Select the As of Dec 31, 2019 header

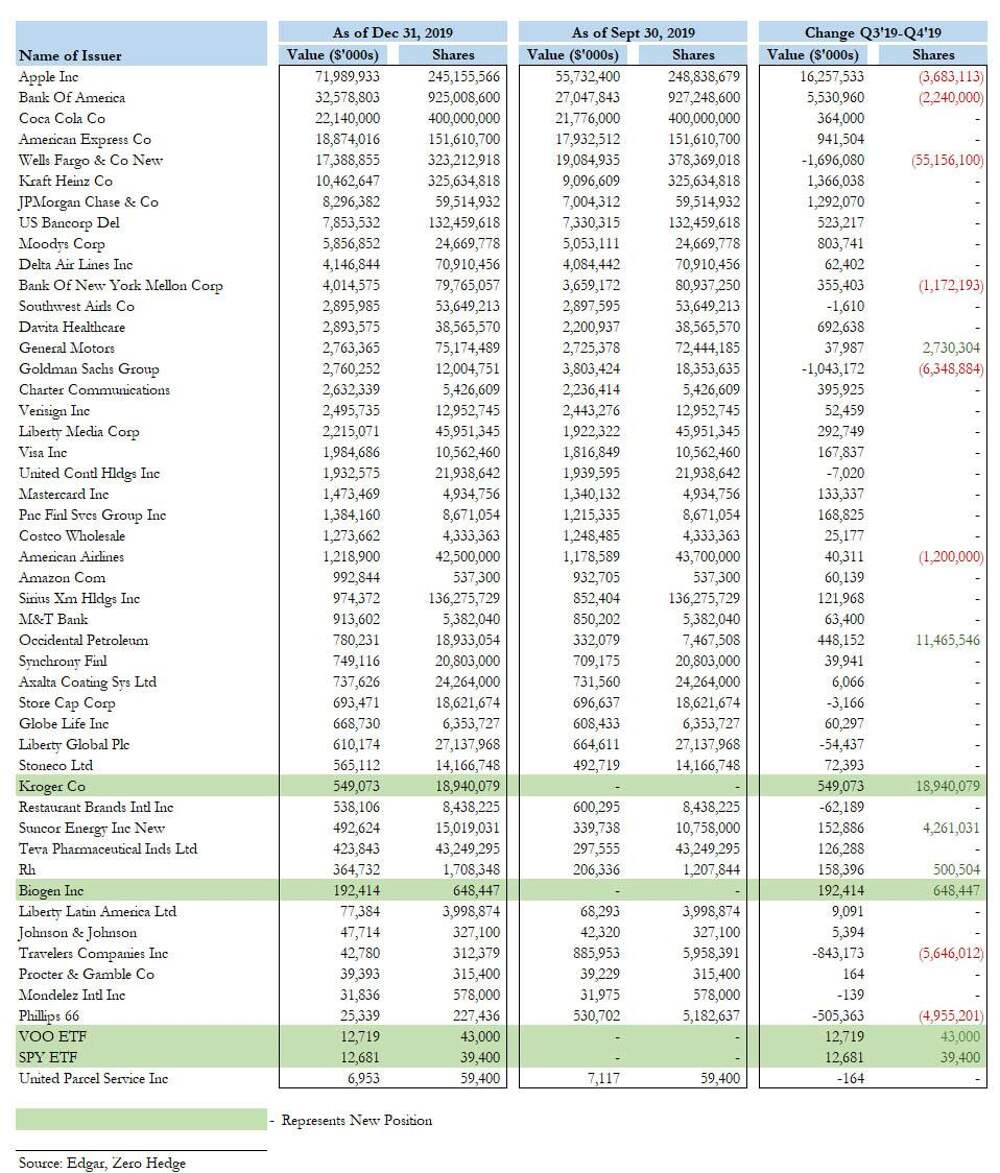click(x=392, y=32)
